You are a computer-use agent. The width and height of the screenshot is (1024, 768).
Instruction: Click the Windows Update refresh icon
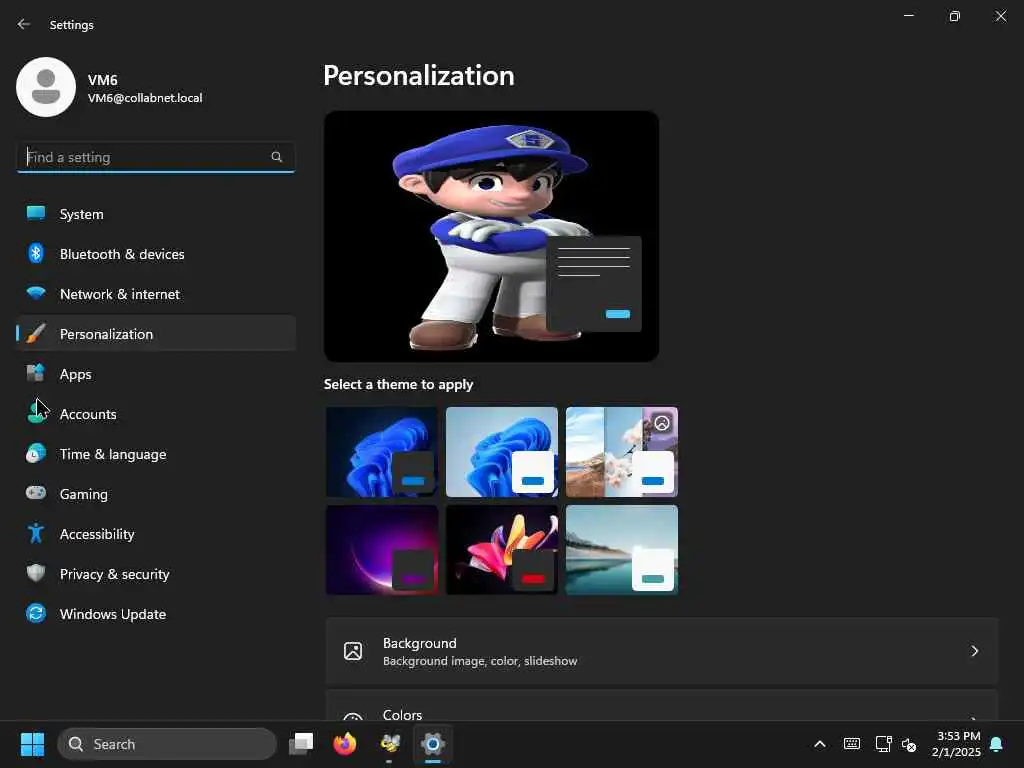tap(36, 613)
